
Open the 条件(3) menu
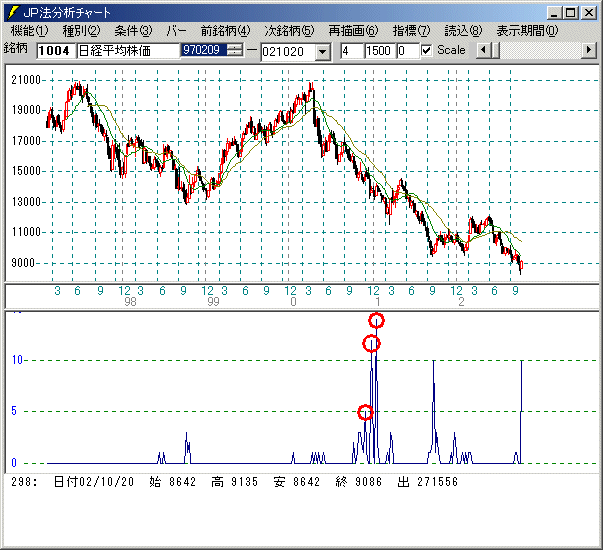click(x=133, y=31)
